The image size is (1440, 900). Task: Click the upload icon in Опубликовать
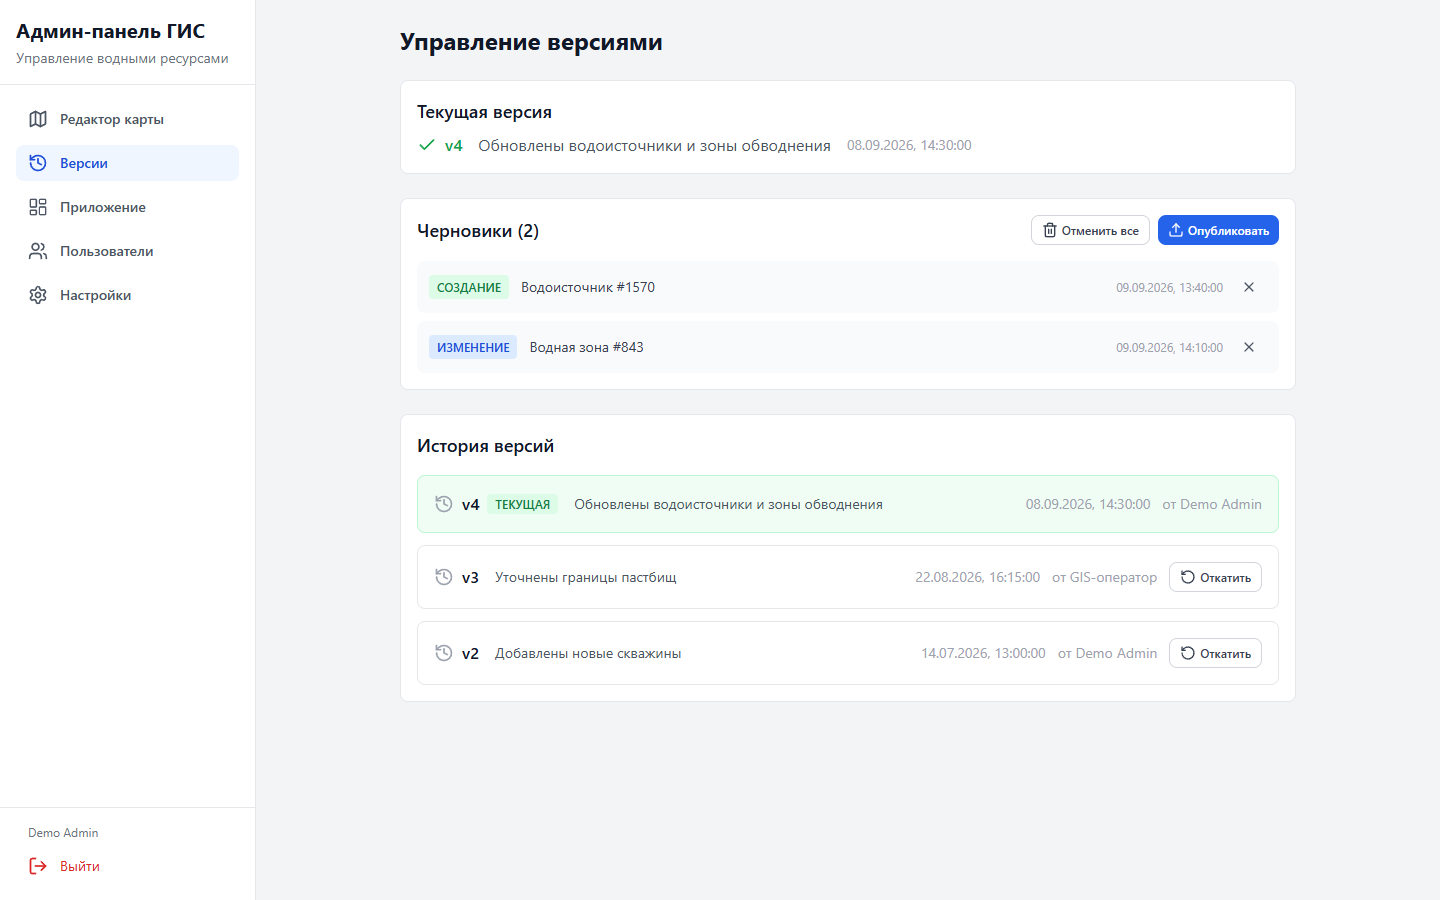point(1176,230)
